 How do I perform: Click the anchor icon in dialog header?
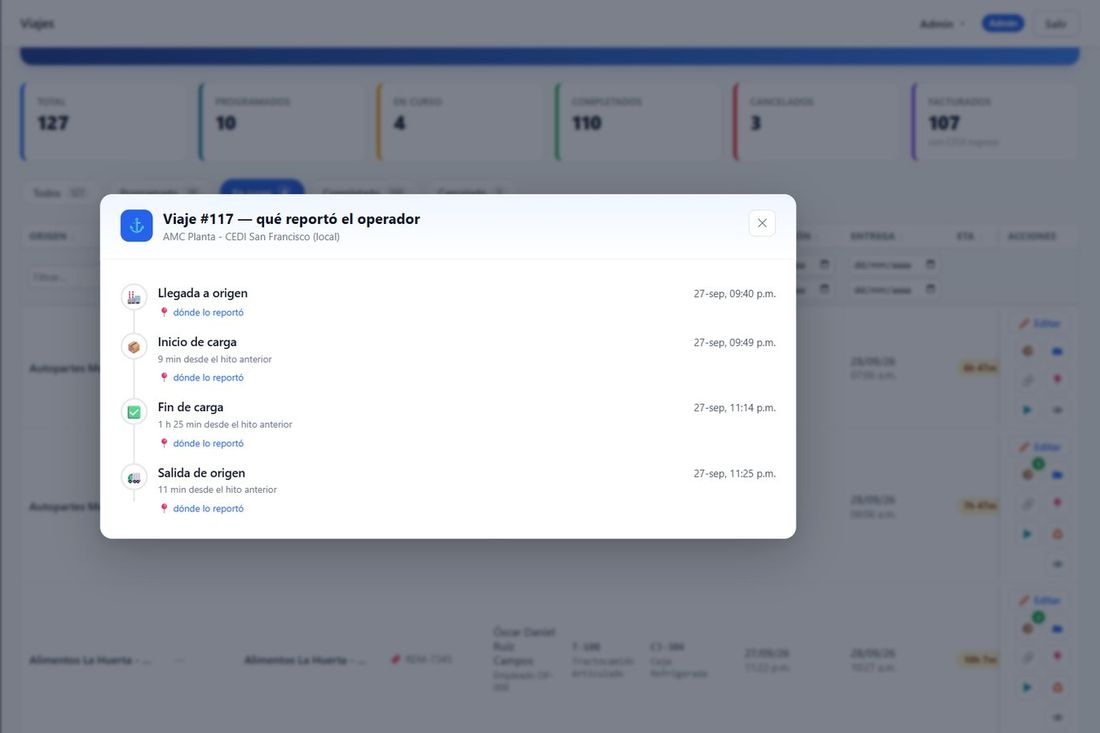[x=137, y=226]
